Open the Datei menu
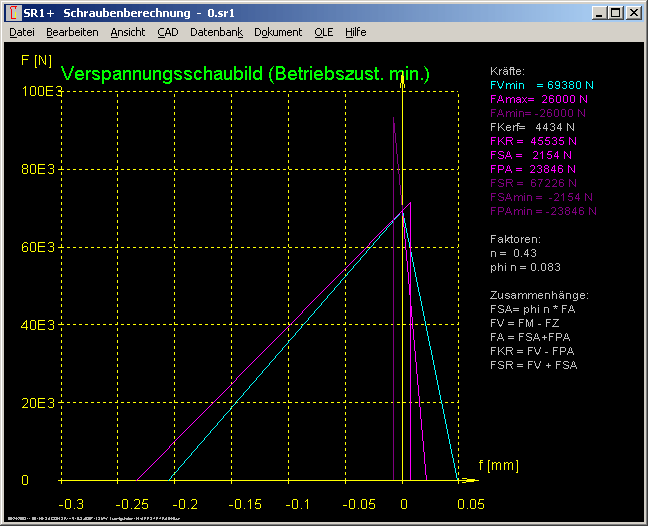The width and height of the screenshot is (648, 526). pyautogui.click(x=21, y=32)
